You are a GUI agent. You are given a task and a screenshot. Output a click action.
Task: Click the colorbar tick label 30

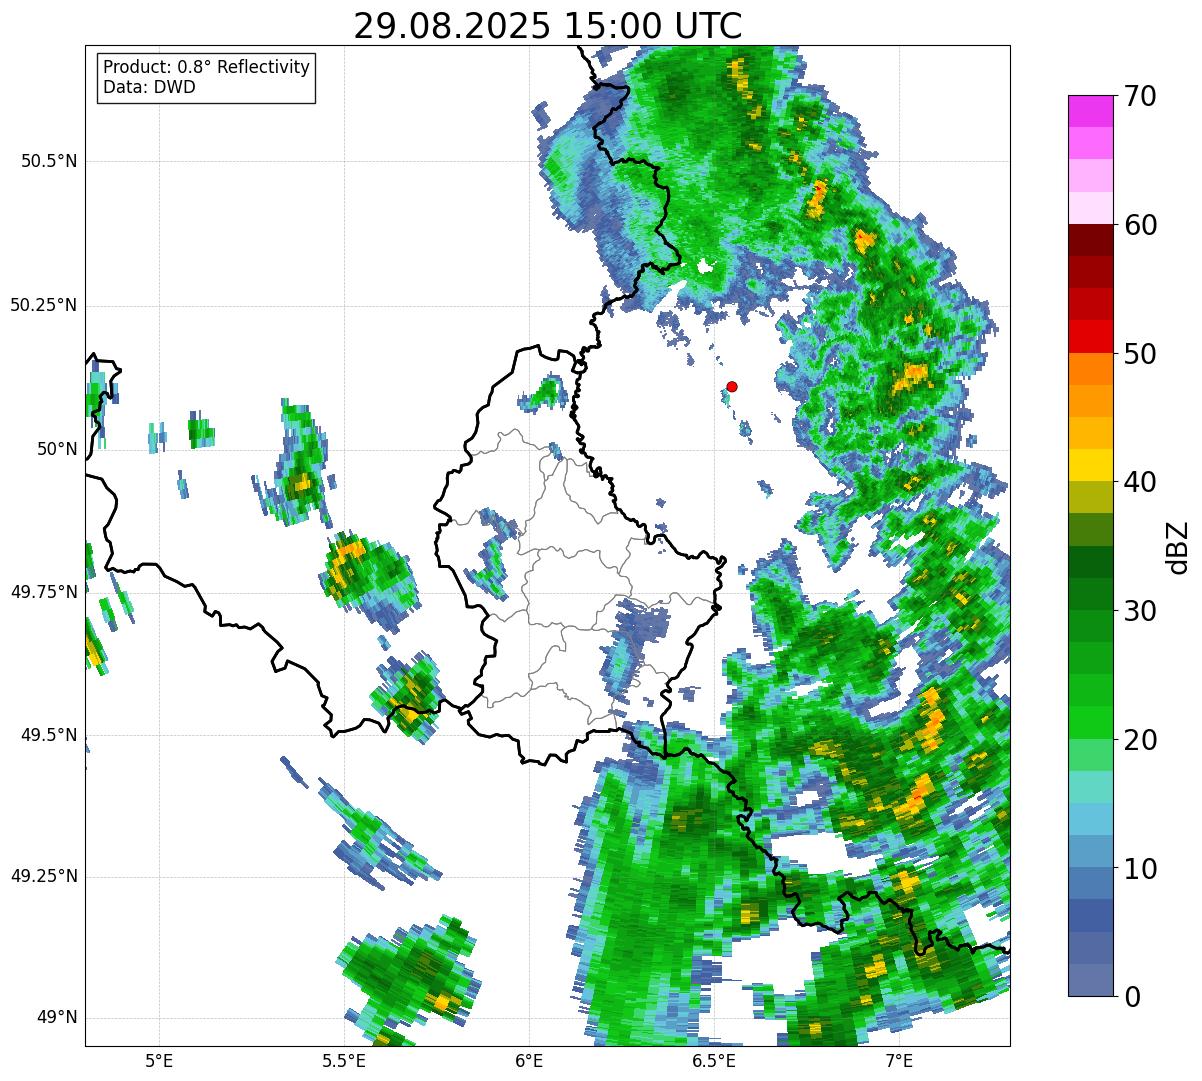[x=1140, y=611]
